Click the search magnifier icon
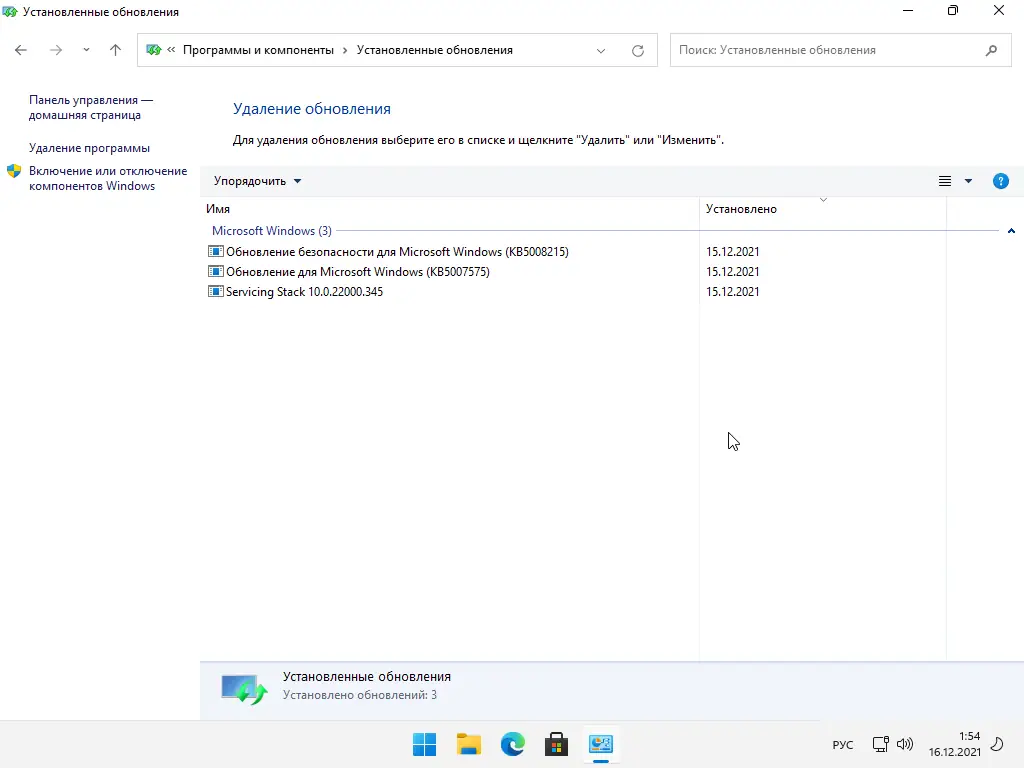Image resolution: width=1024 pixels, height=768 pixels. 991,50
